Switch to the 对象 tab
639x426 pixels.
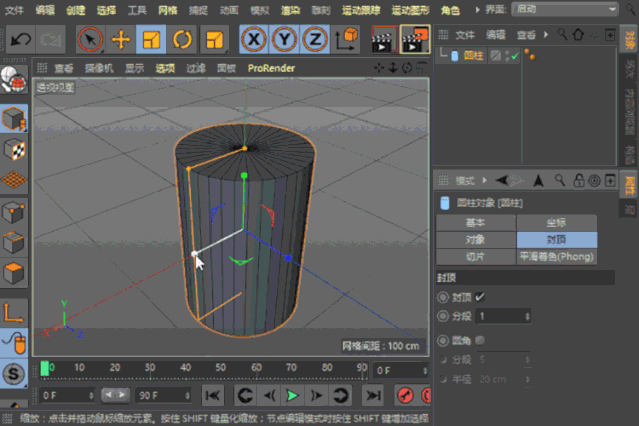476,240
